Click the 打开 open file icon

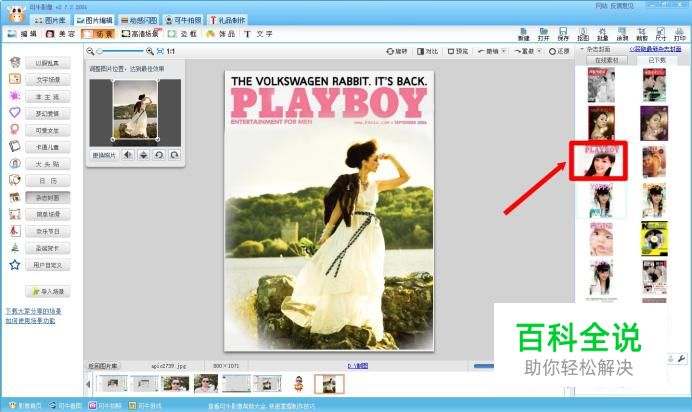(x=543, y=34)
